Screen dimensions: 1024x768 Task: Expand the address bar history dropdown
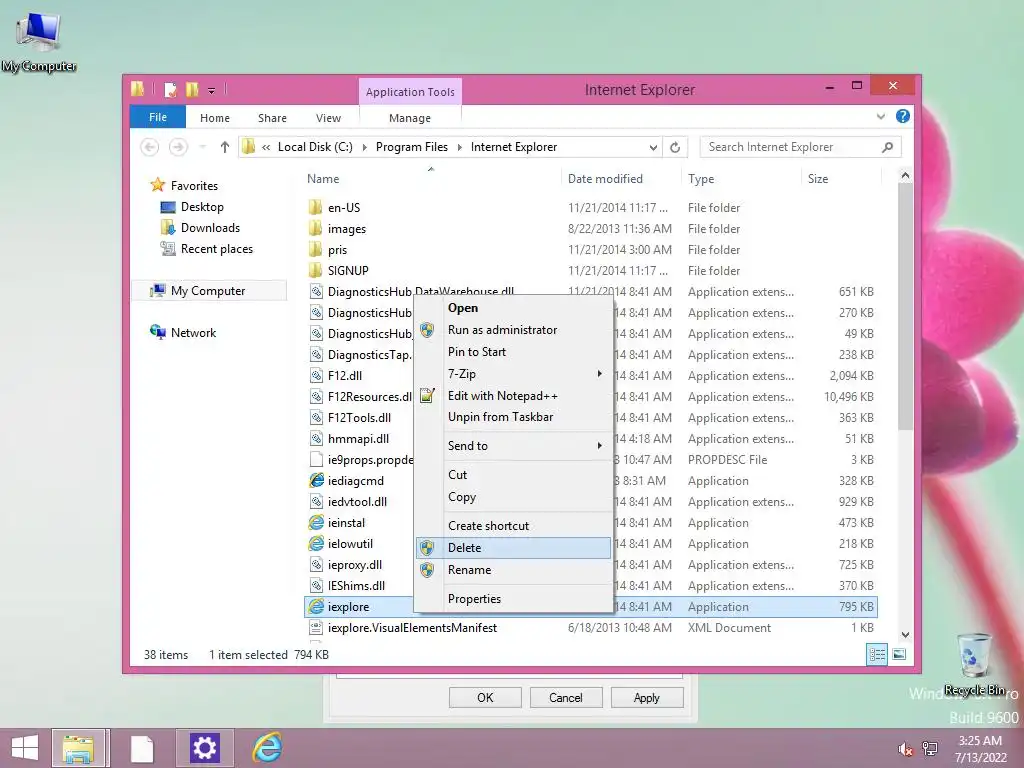pyautogui.click(x=653, y=148)
